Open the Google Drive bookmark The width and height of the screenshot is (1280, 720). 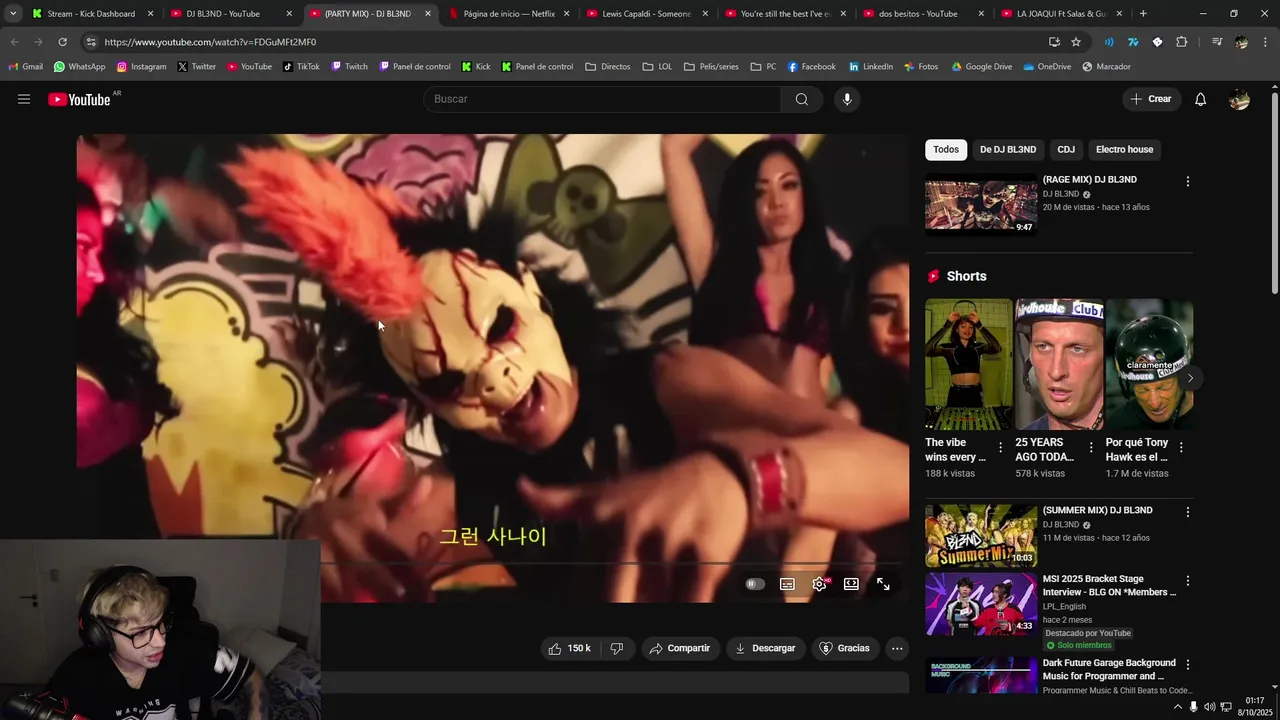(x=982, y=67)
